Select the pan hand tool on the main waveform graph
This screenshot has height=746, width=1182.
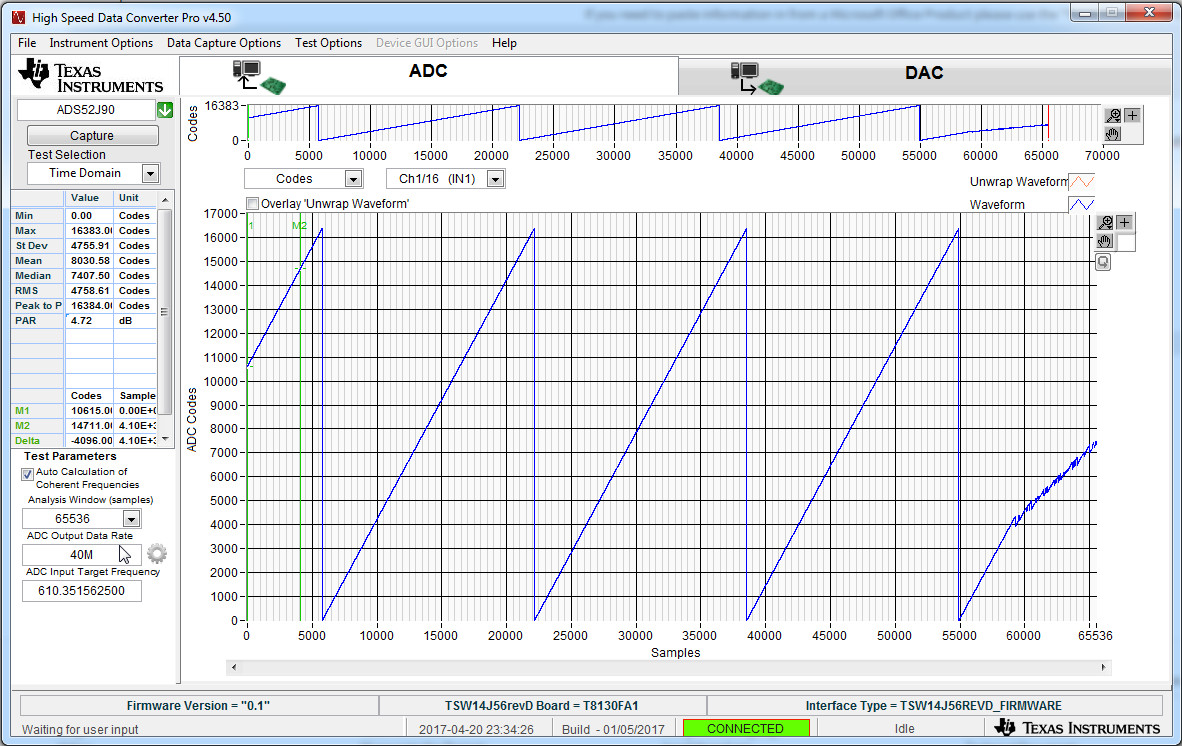pos(1105,242)
